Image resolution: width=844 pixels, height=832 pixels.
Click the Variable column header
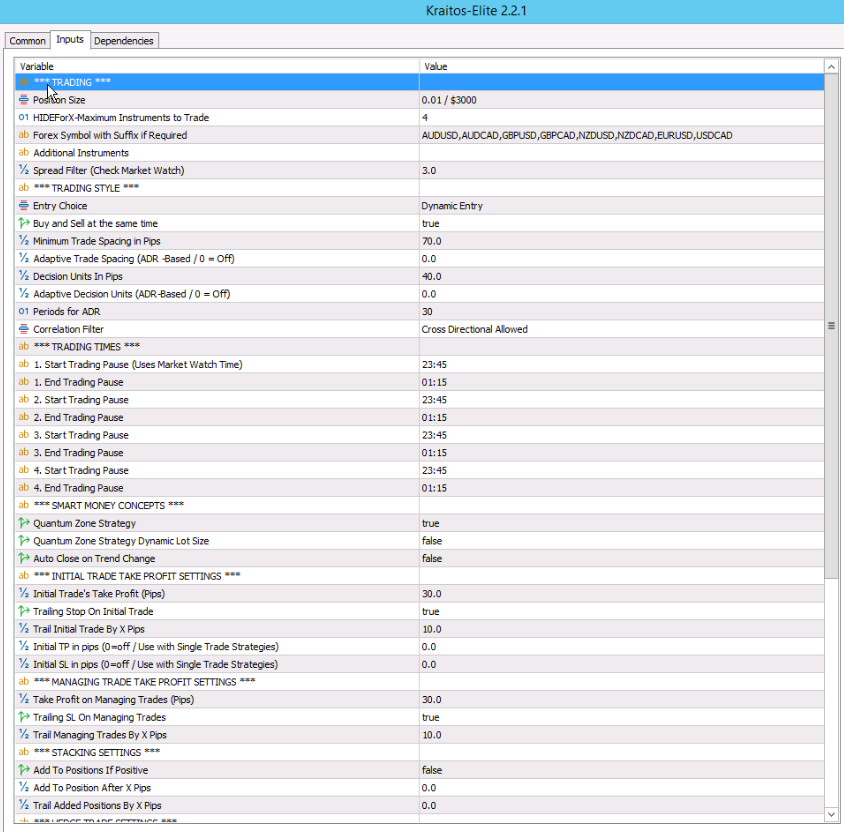217,66
